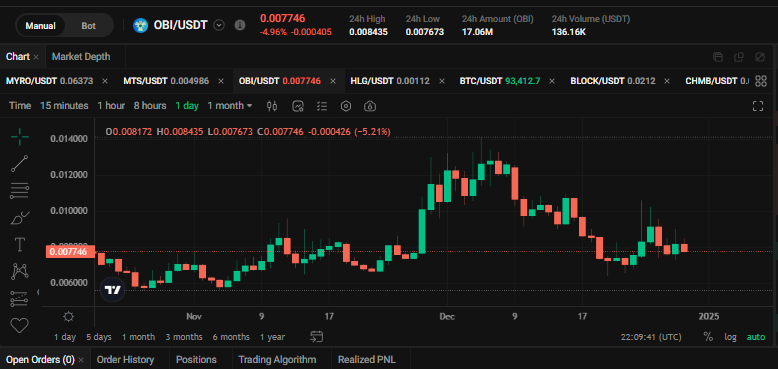Click the OBI coin logo
Screen dimensions: 778x369
(141, 25)
